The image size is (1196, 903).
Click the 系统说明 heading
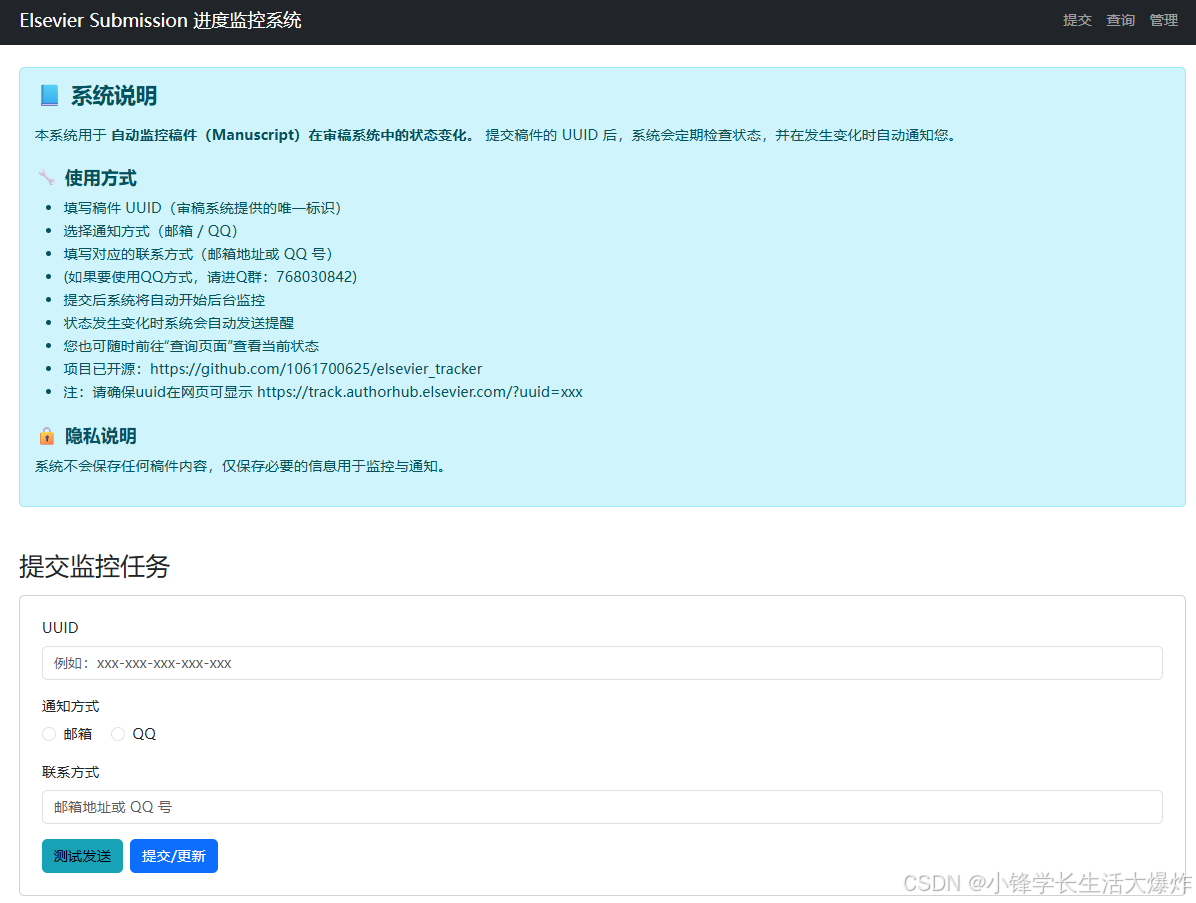point(114,95)
